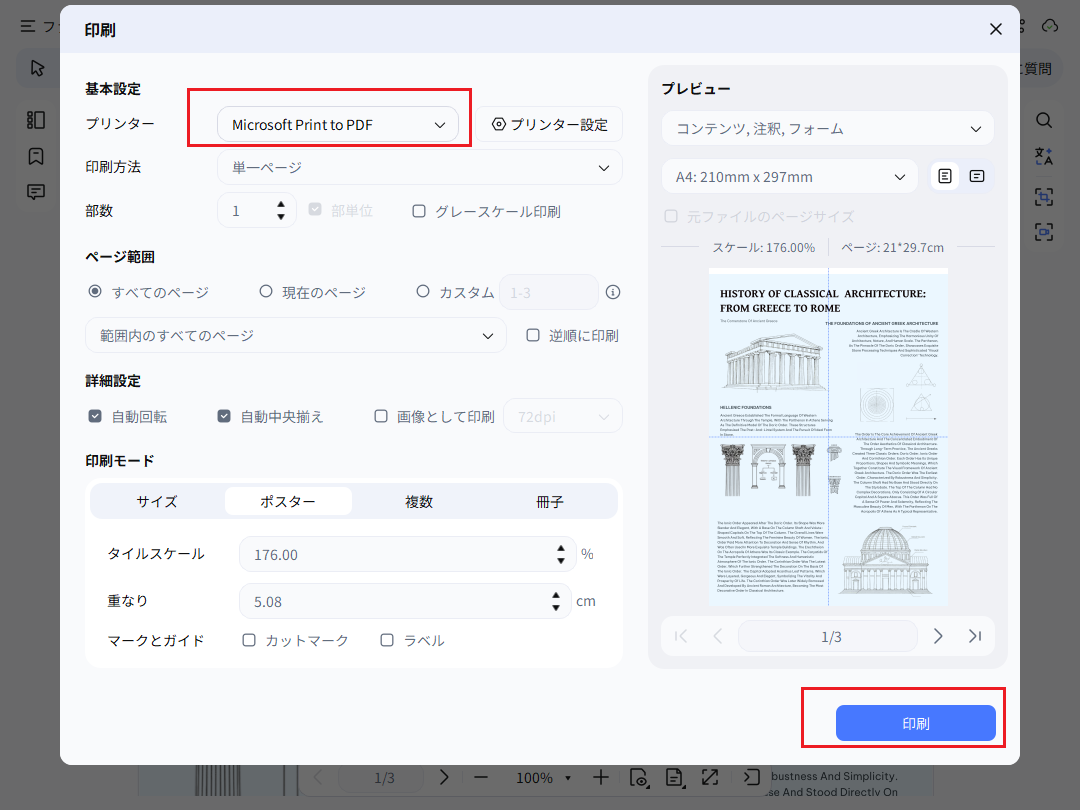Jump to last preview page
Screen dimensions: 1080x810
pos(975,636)
